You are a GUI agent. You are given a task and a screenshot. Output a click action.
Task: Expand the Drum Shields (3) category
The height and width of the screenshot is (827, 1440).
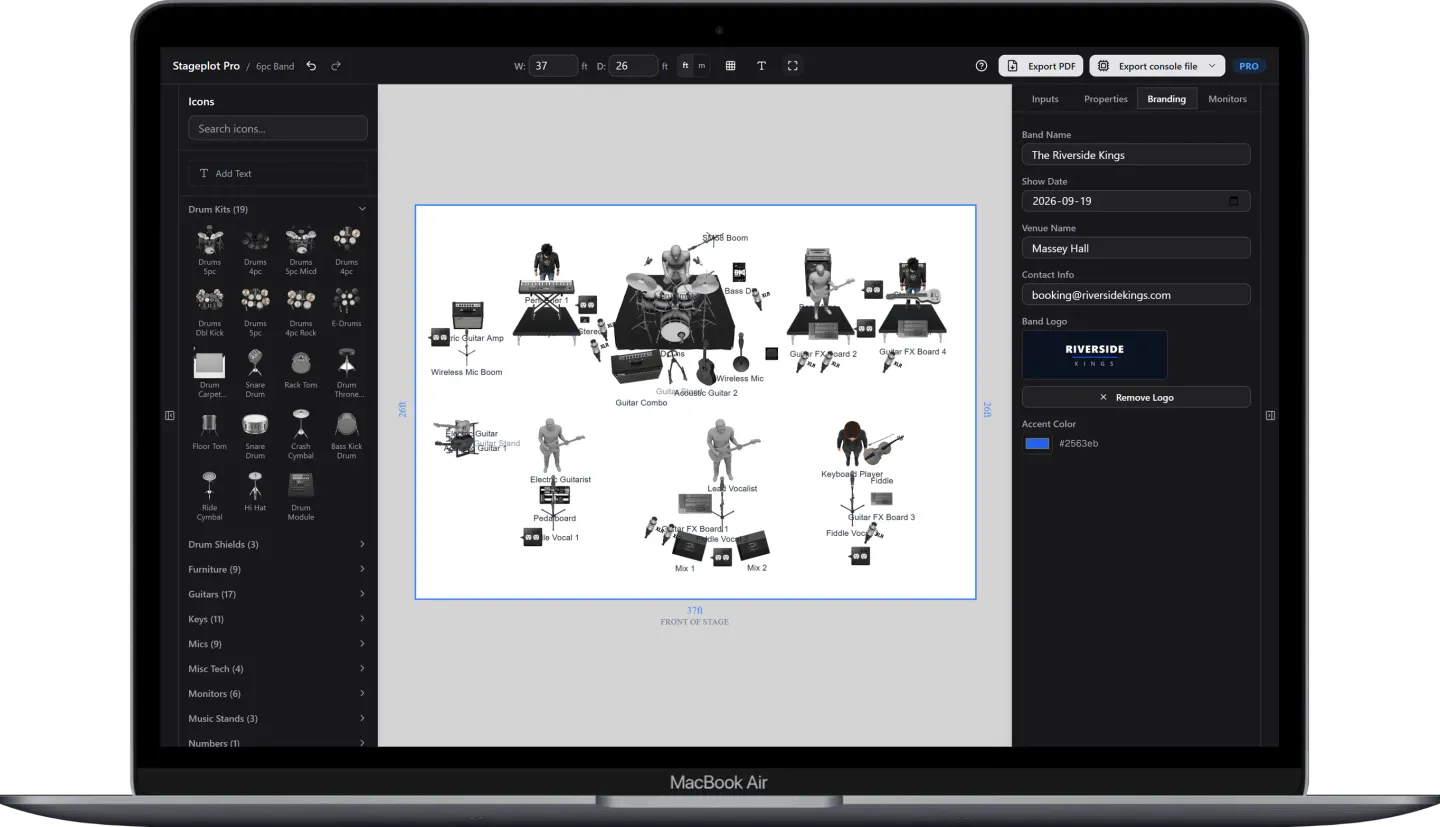click(x=277, y=545)
